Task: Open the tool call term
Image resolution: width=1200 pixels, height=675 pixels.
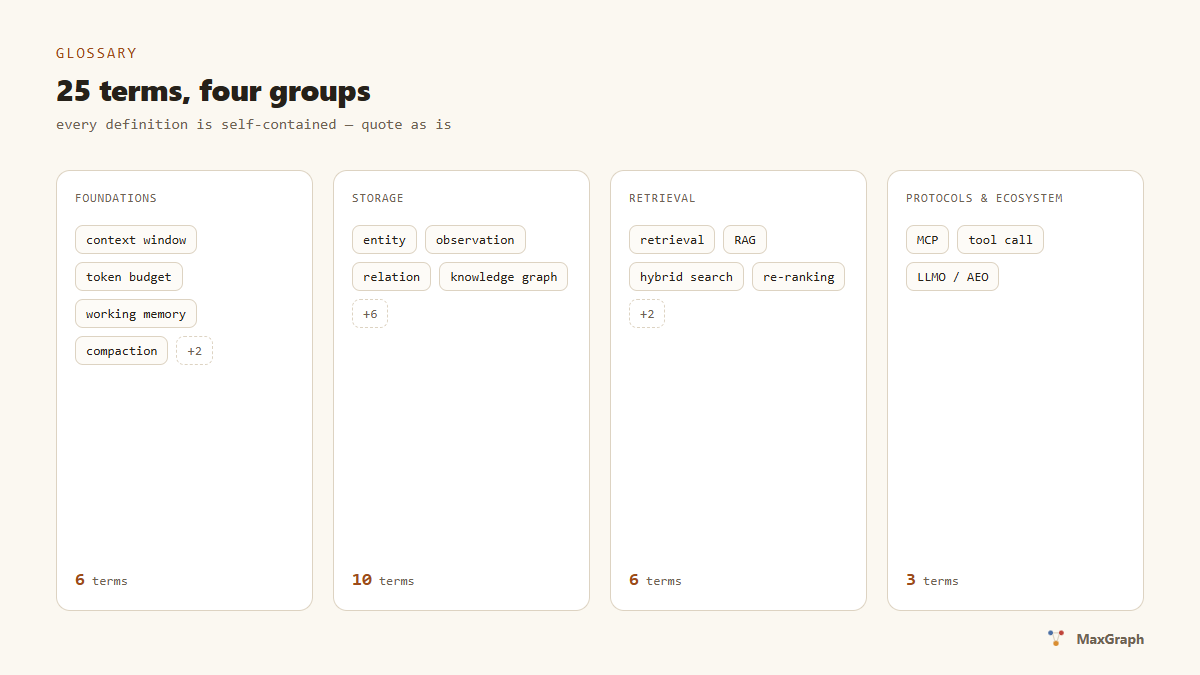Action: pos(1001,240)
